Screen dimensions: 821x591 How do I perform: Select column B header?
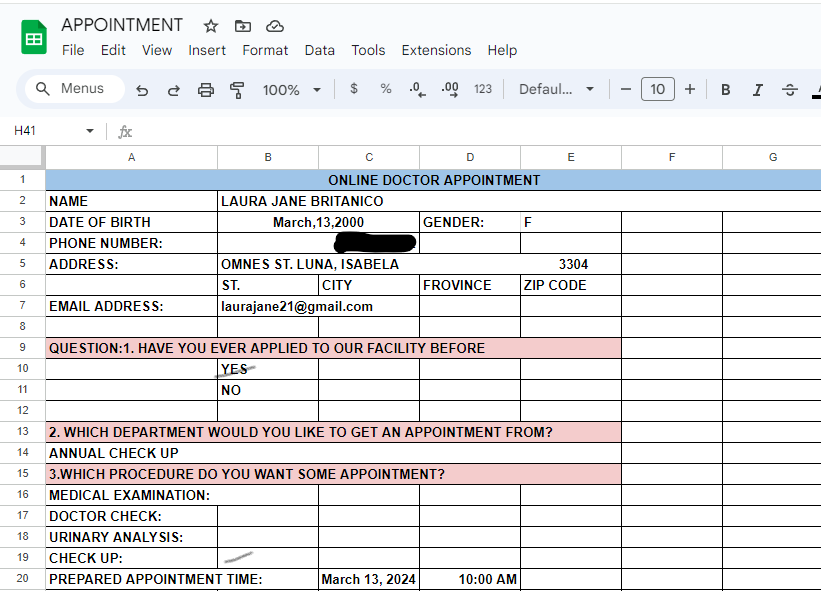point(268,157)
